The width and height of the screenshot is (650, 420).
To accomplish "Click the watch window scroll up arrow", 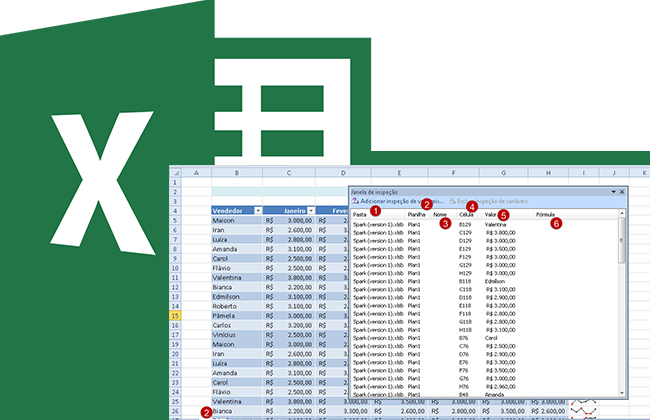I will (622, 213).
